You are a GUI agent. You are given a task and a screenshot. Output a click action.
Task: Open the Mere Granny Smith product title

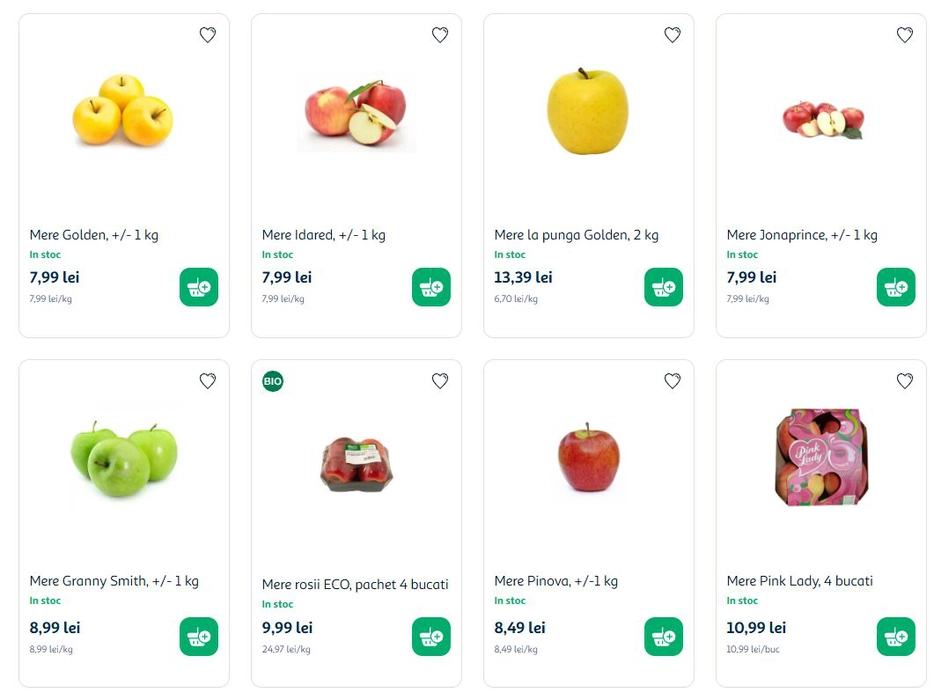(x=114, y=581)
